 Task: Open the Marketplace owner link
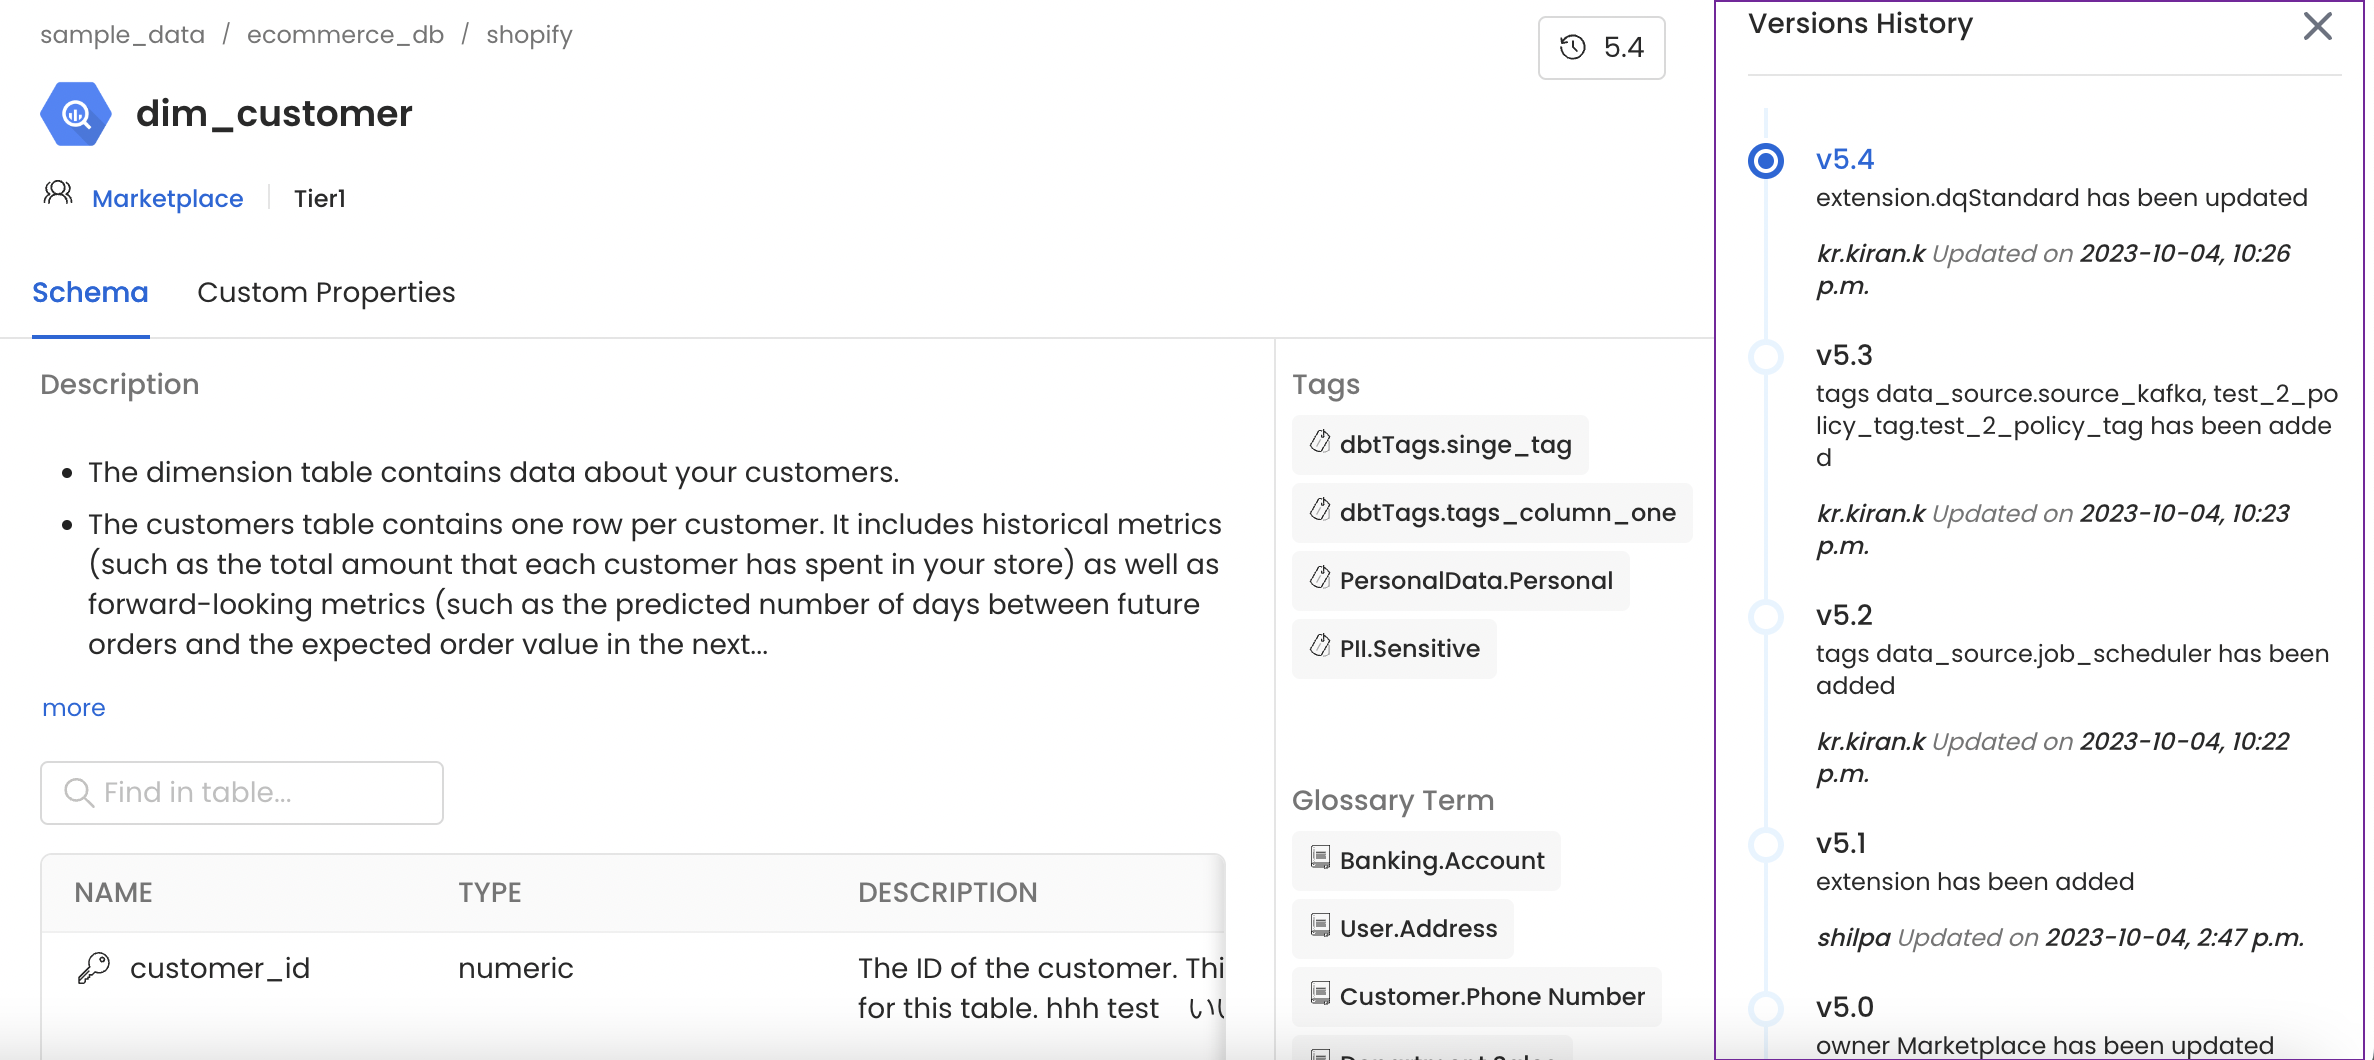(167, 199)
